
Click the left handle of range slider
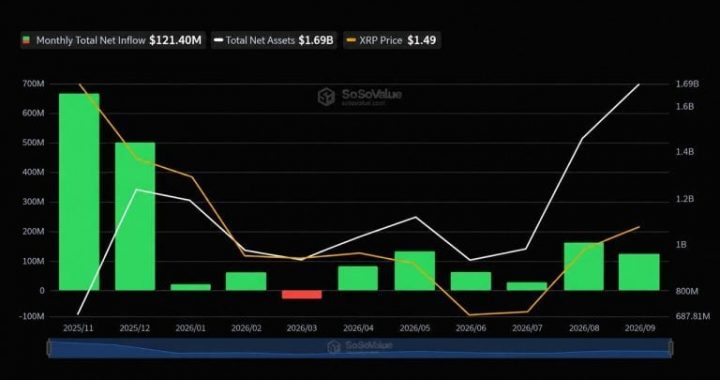(x=49, y=348)
